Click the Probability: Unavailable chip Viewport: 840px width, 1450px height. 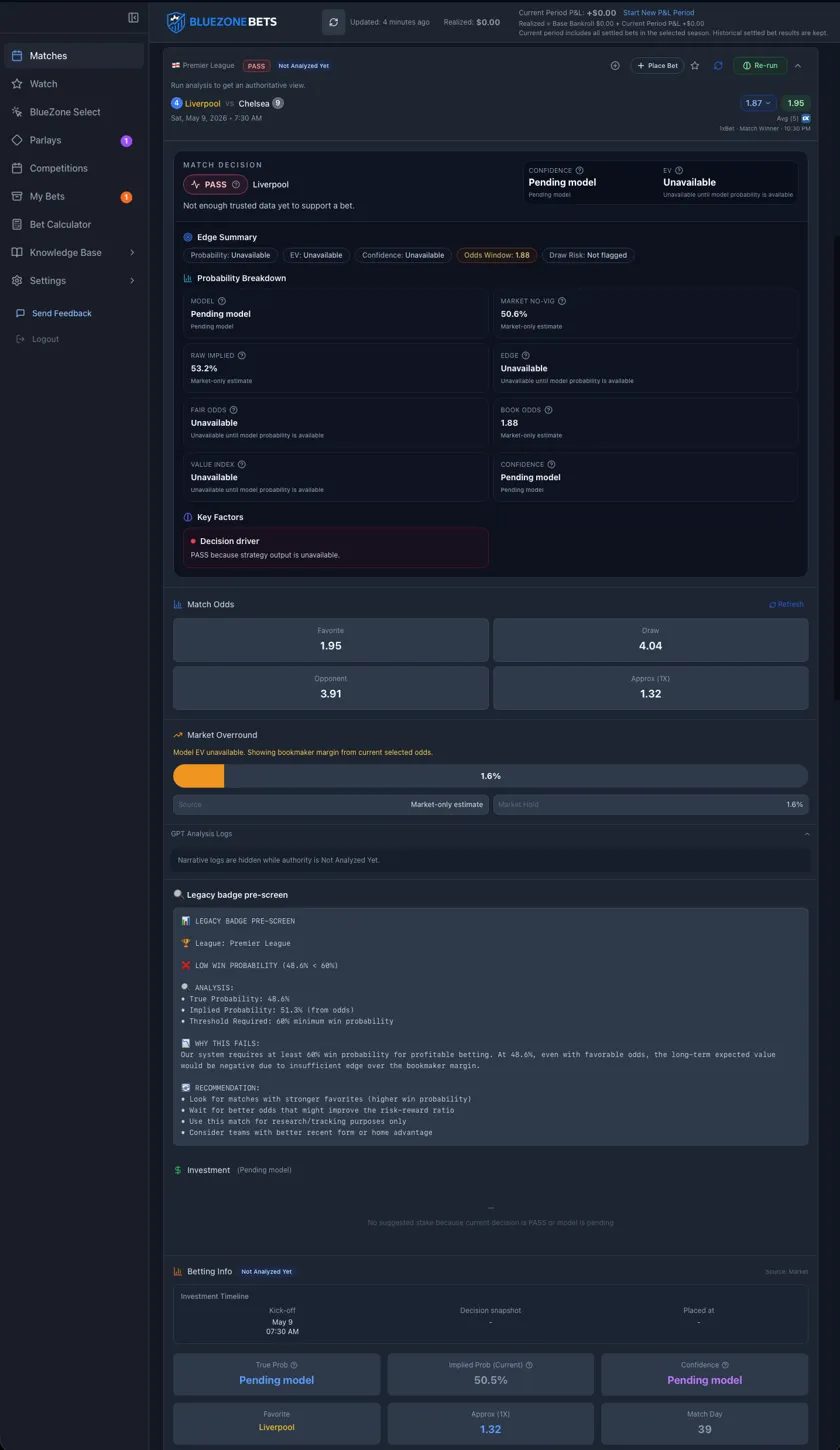pos(230,255)
